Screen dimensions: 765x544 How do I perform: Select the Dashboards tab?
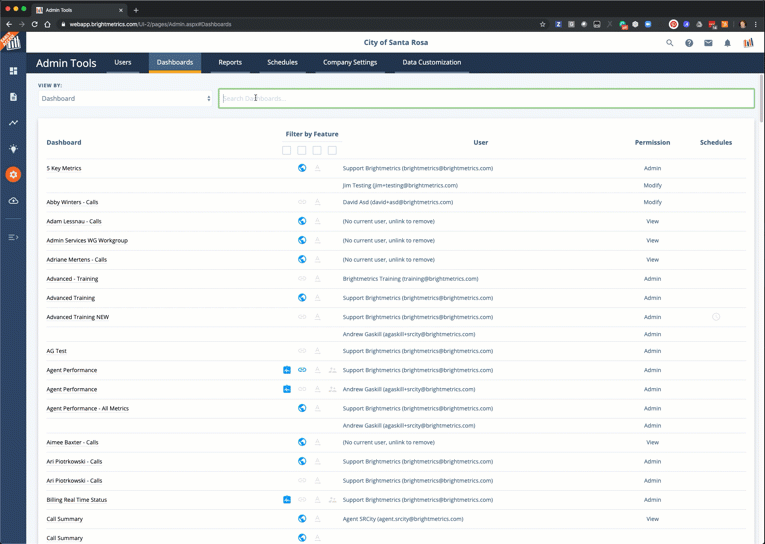pyautogui.click(x=175, y=62)
